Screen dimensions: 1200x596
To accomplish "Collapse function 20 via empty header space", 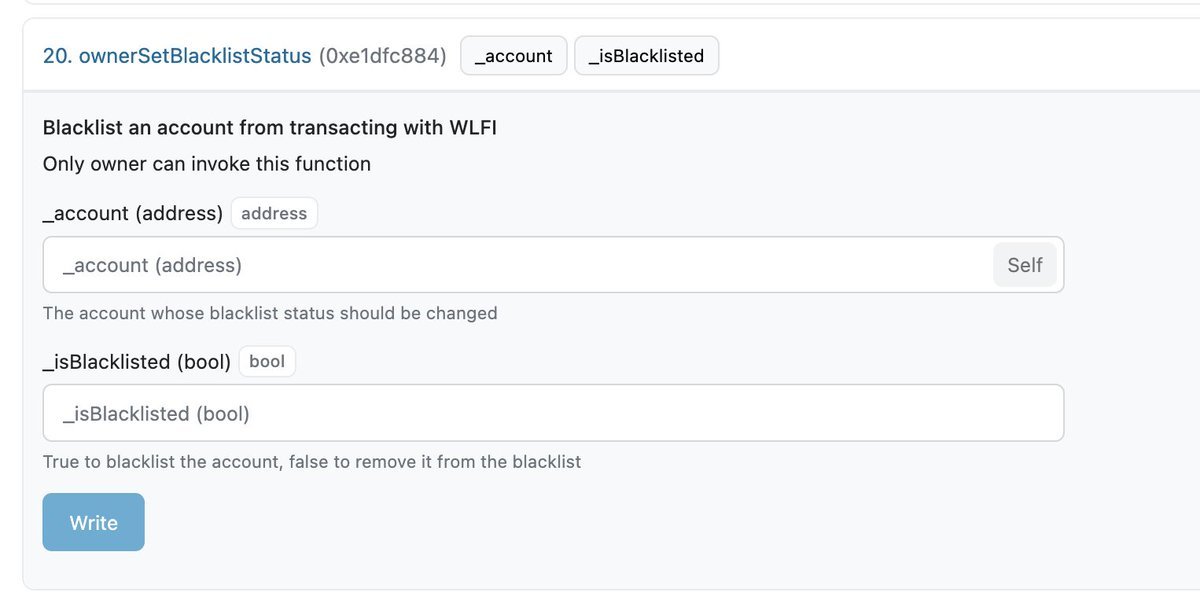I will 950,56.
